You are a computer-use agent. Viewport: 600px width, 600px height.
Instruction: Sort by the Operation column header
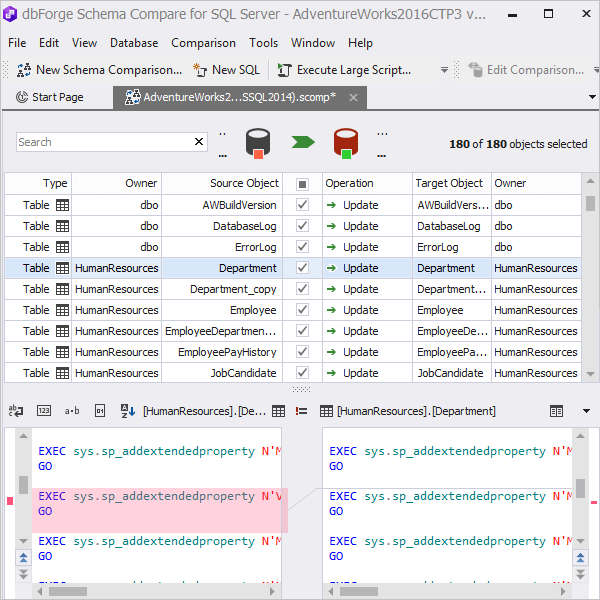point(367,183)
